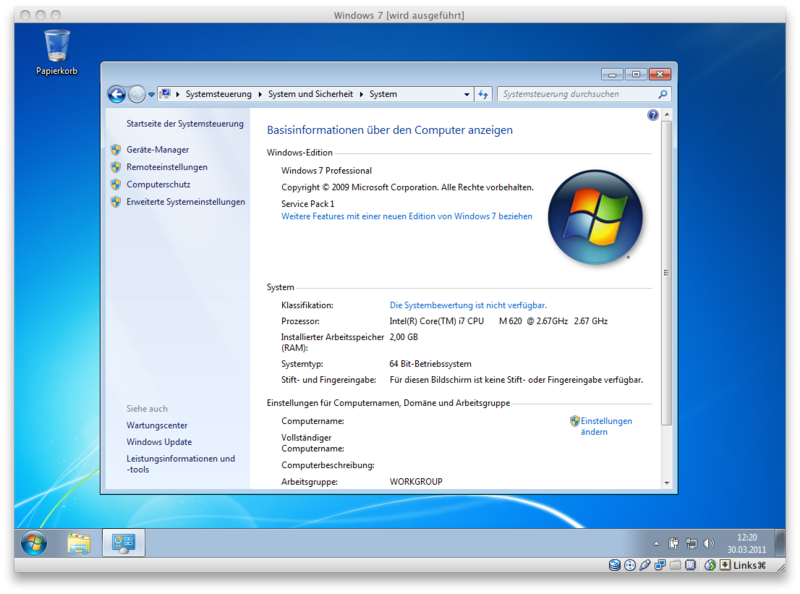Go to Startseite der Systemsteuerung
The width and height of the screenshot is (800, 594).
pos(185,124)
